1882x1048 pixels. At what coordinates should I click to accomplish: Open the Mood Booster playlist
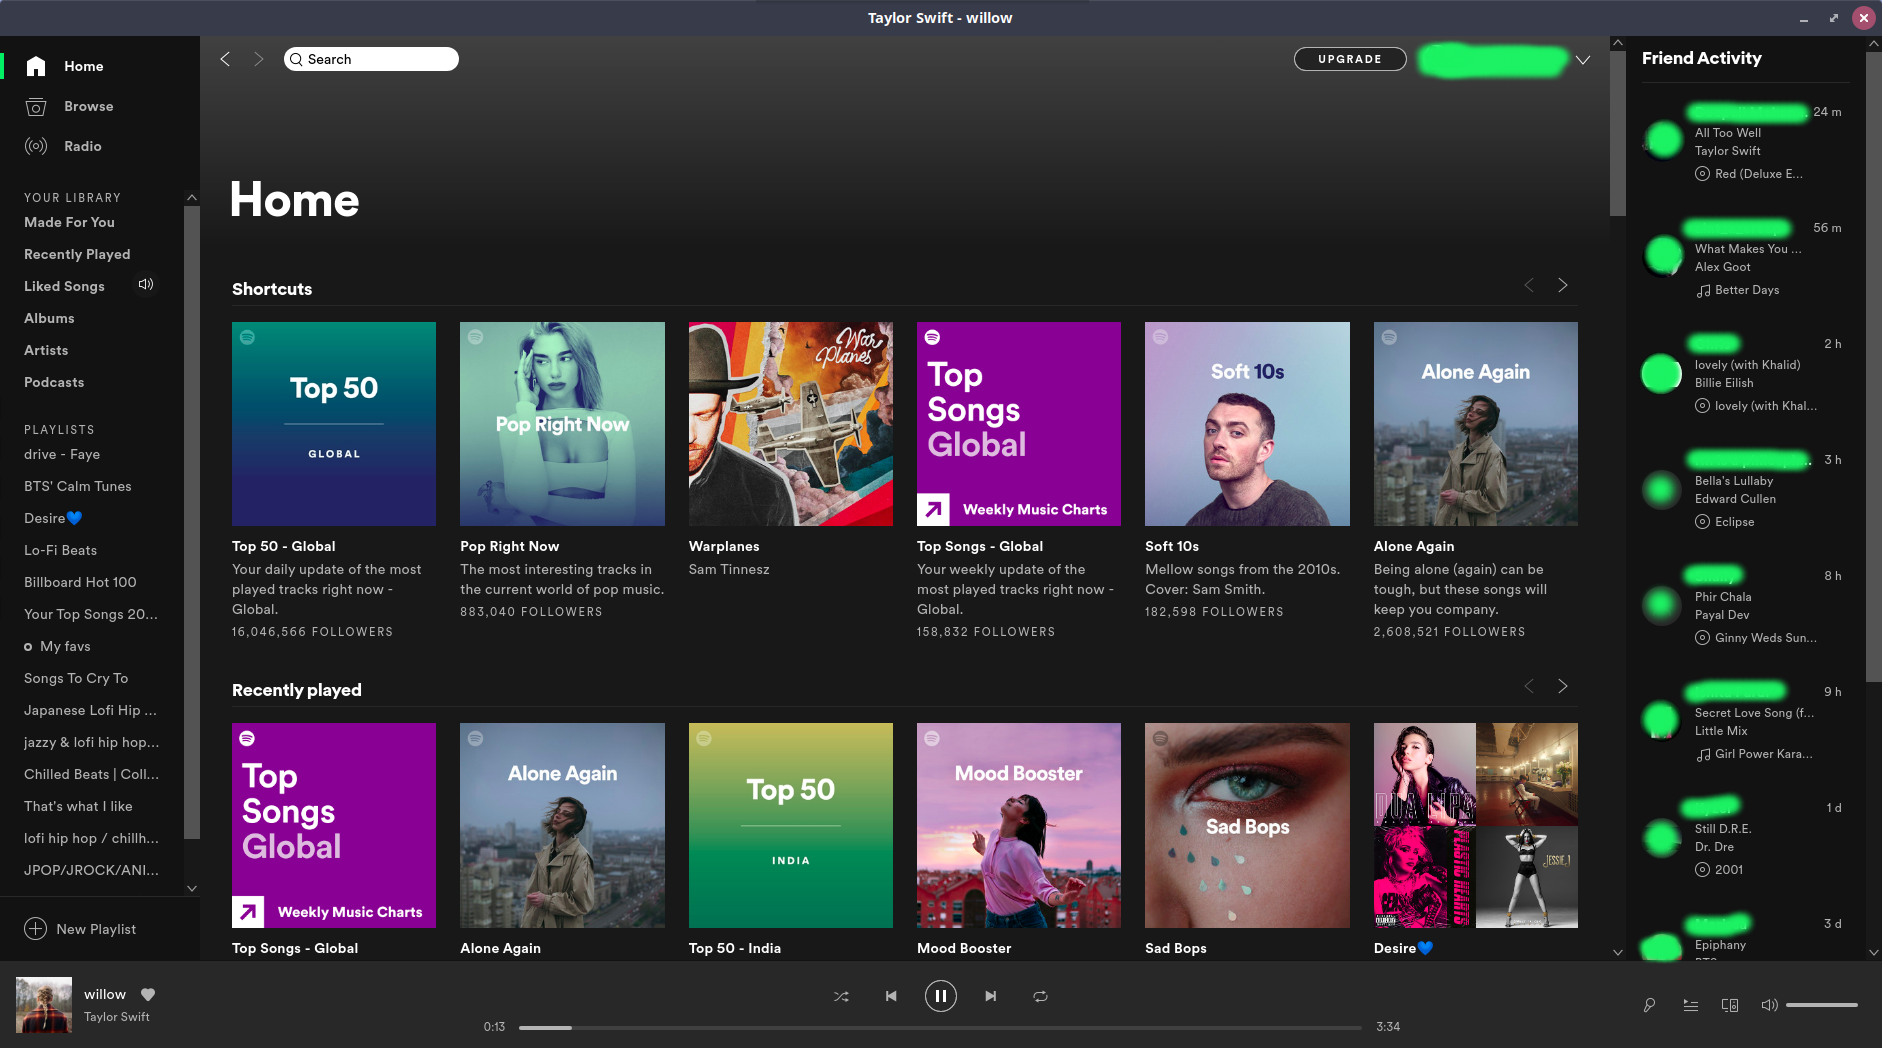point(1018,826)
